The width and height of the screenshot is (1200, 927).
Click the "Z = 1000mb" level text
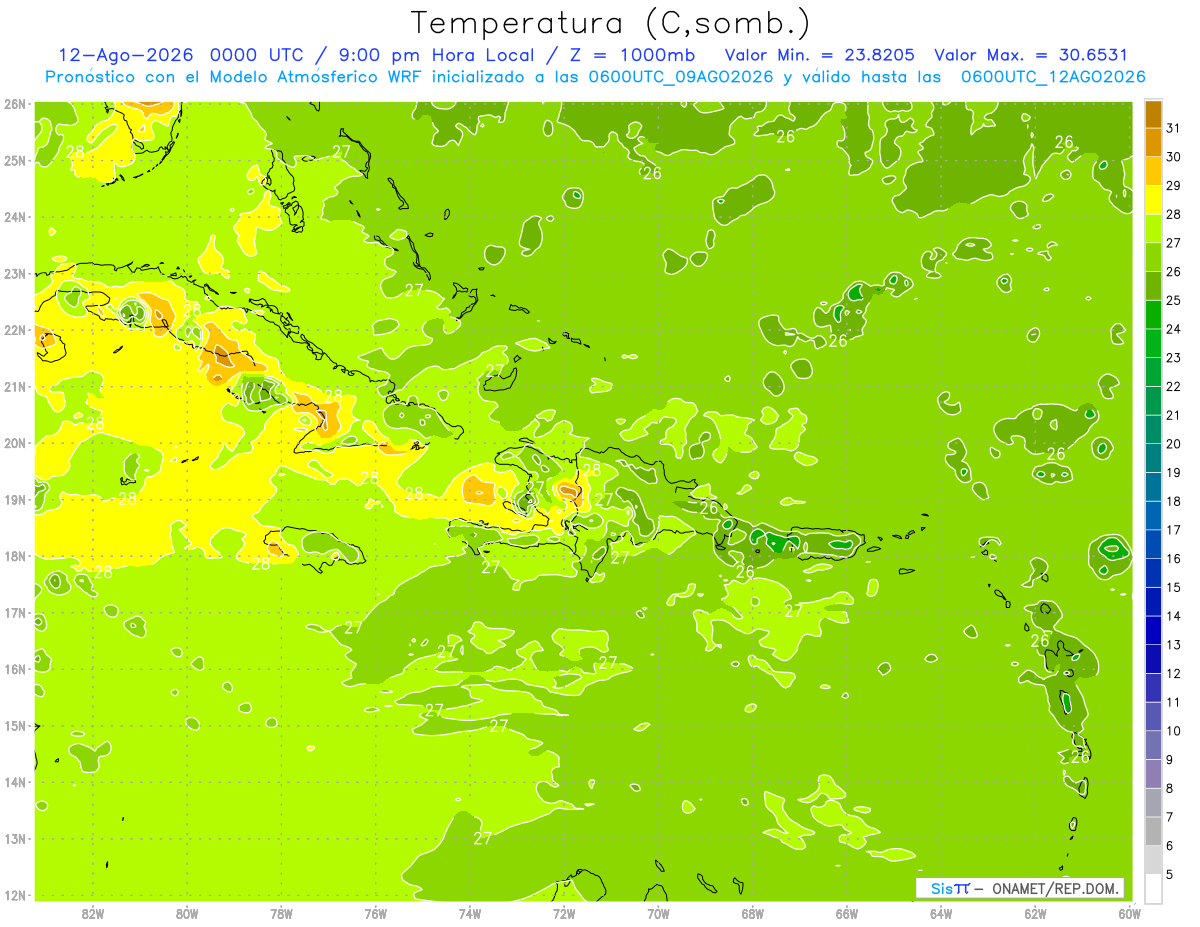pyautogui.click(x=633, y=55)
